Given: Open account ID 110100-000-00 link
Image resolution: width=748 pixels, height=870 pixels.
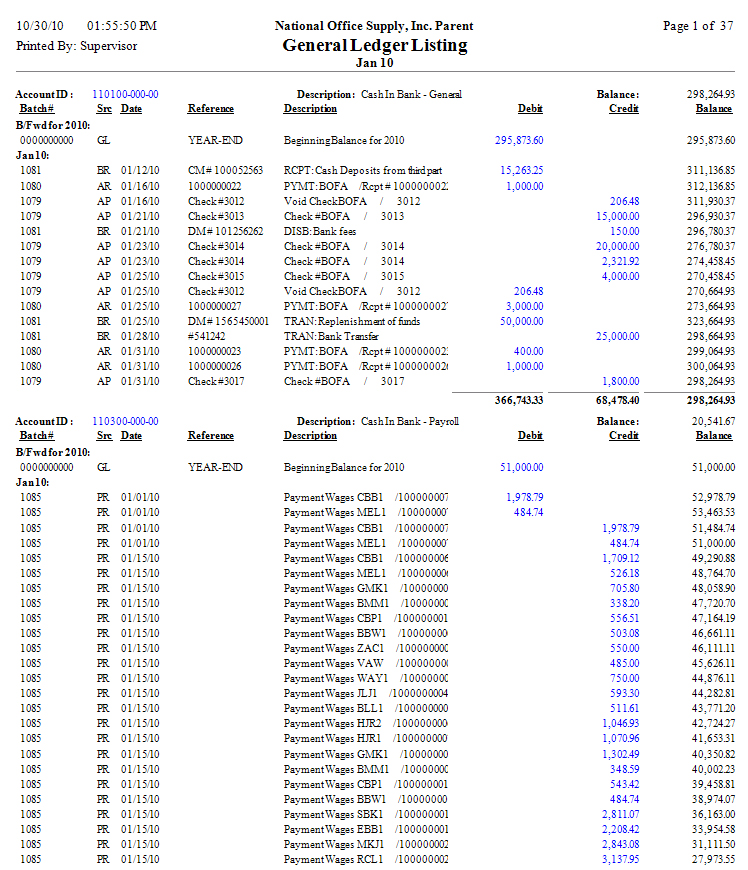Looking at the screenshot, I should click(x=125, y=95).
